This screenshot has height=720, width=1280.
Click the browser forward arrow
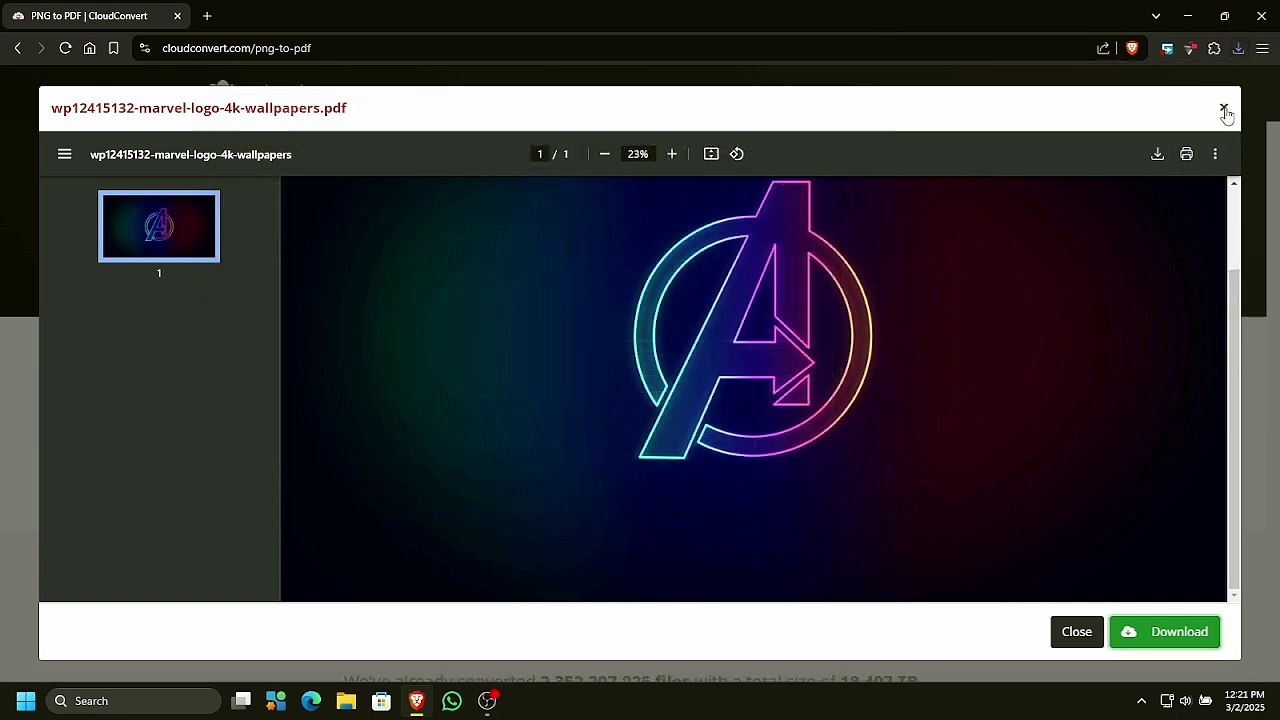point(41,48)
